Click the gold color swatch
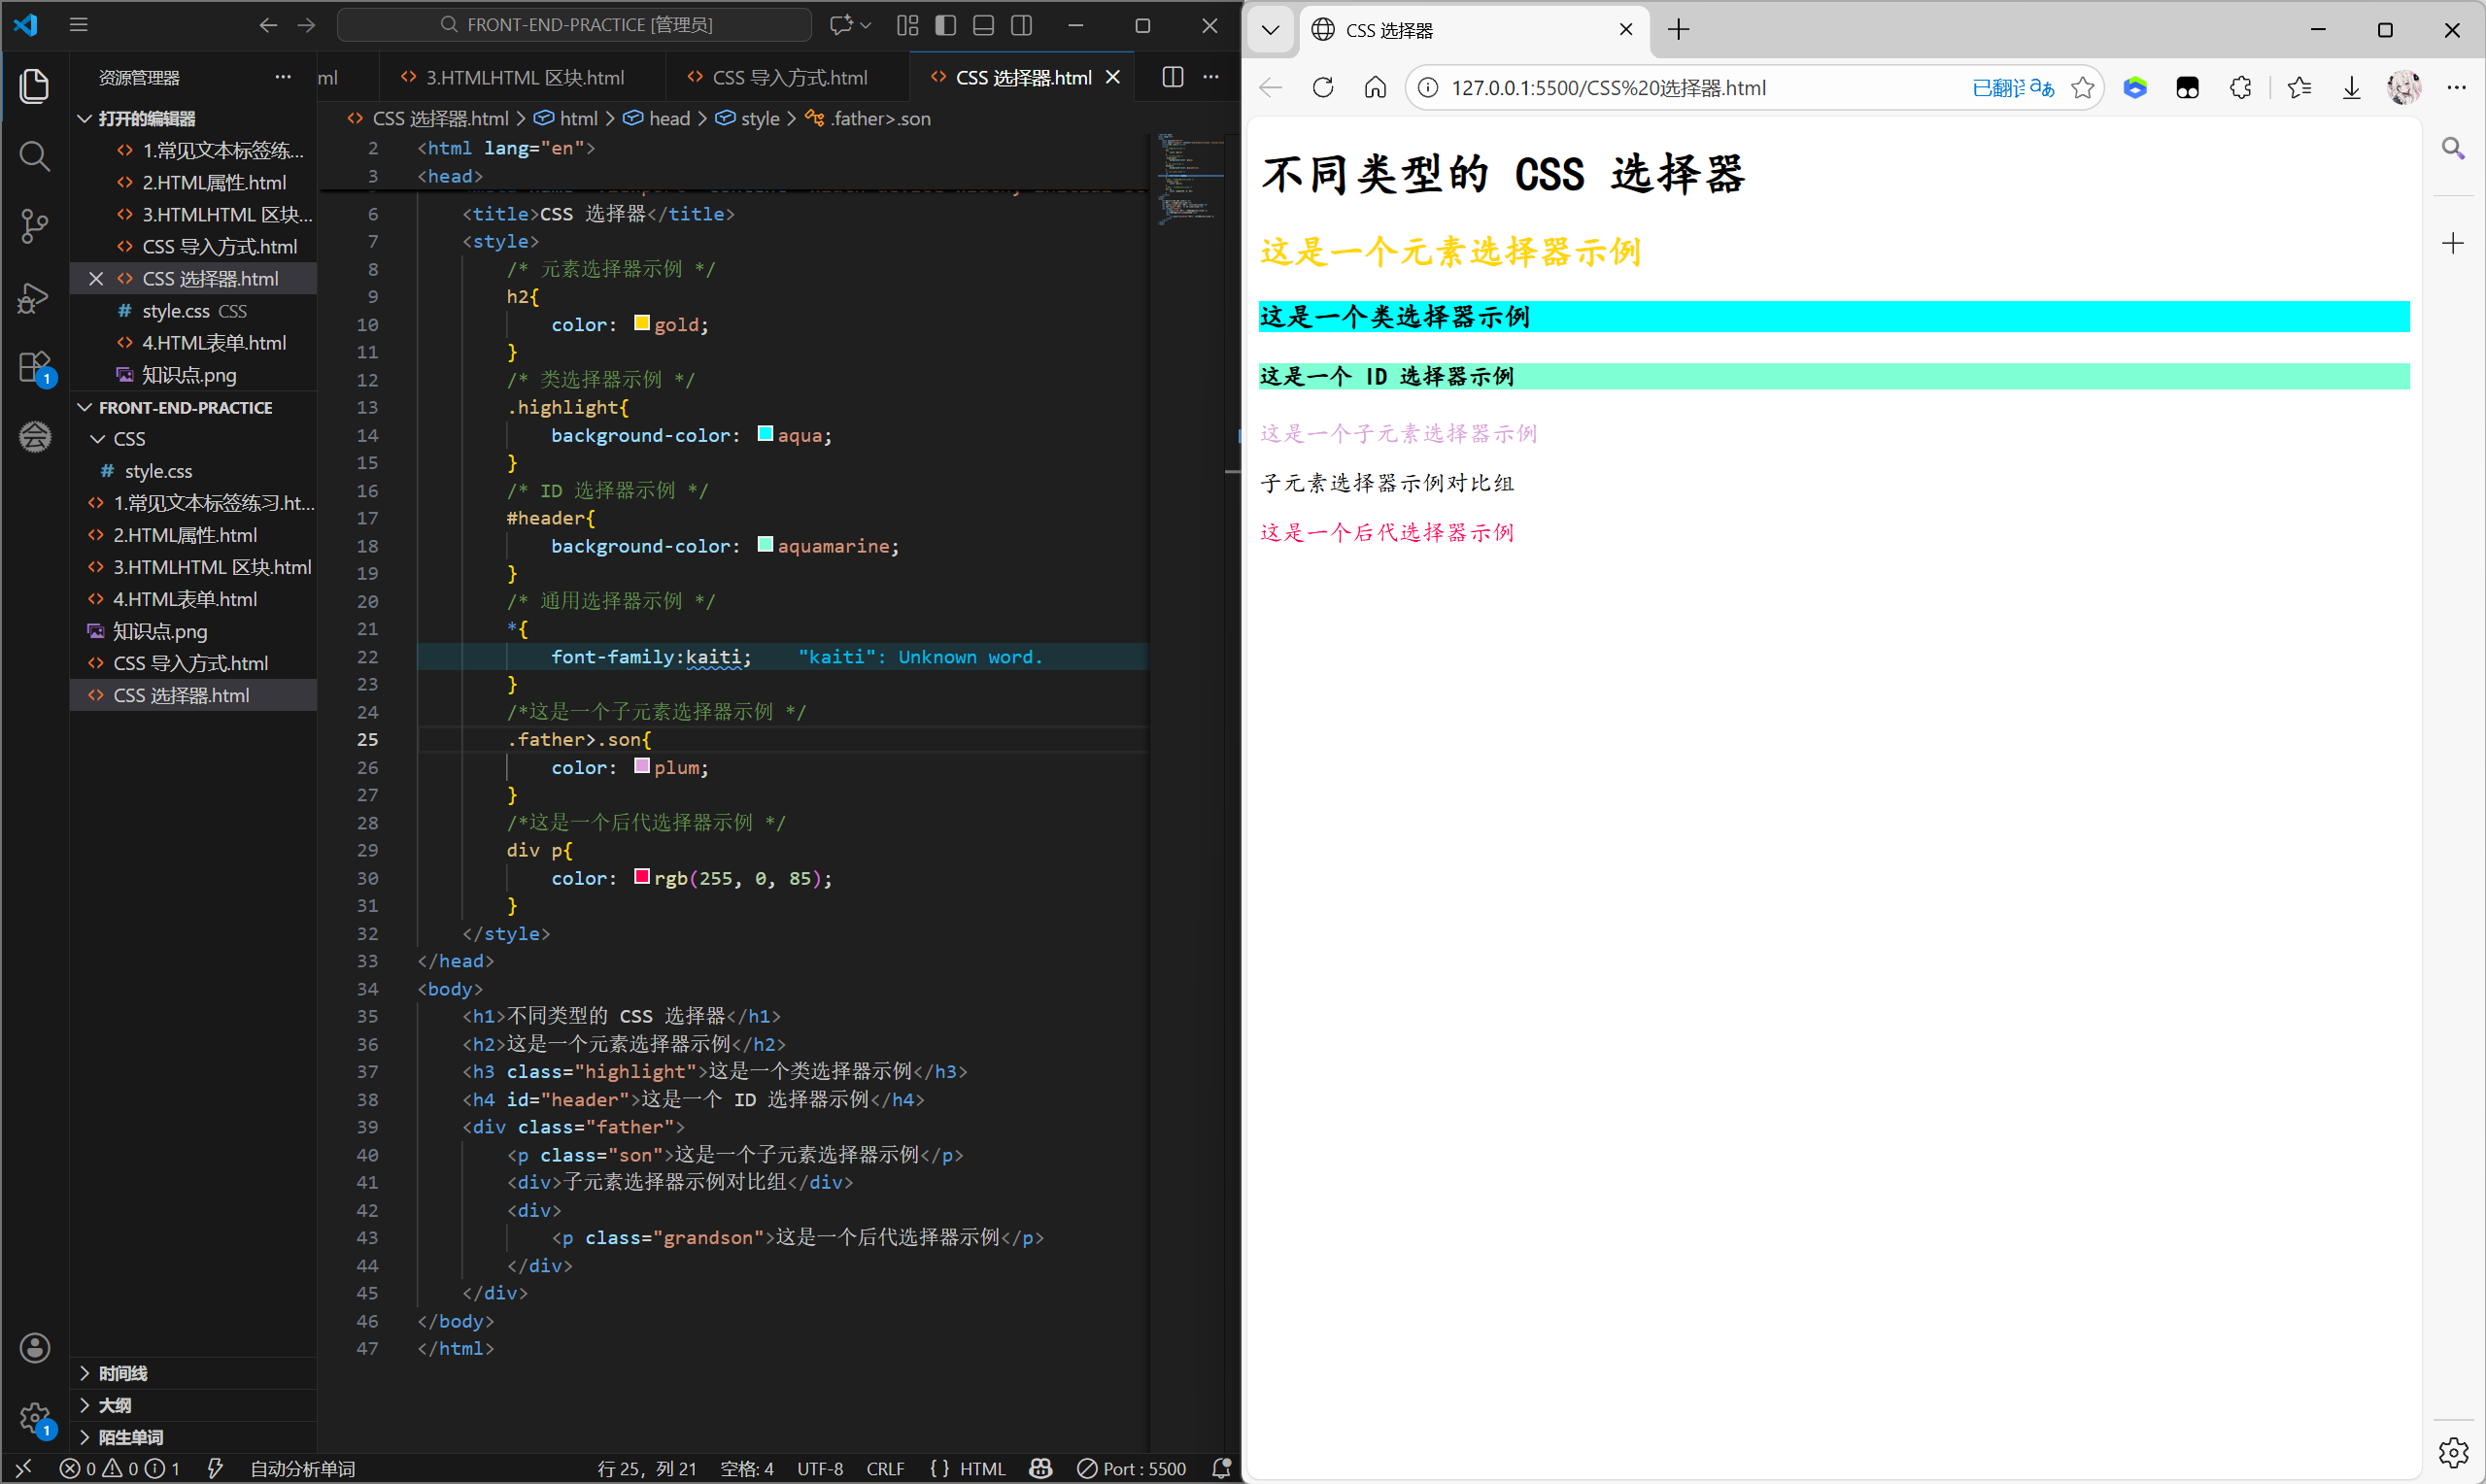Viewport: 2486px width, 1484px height. (641, 323)
